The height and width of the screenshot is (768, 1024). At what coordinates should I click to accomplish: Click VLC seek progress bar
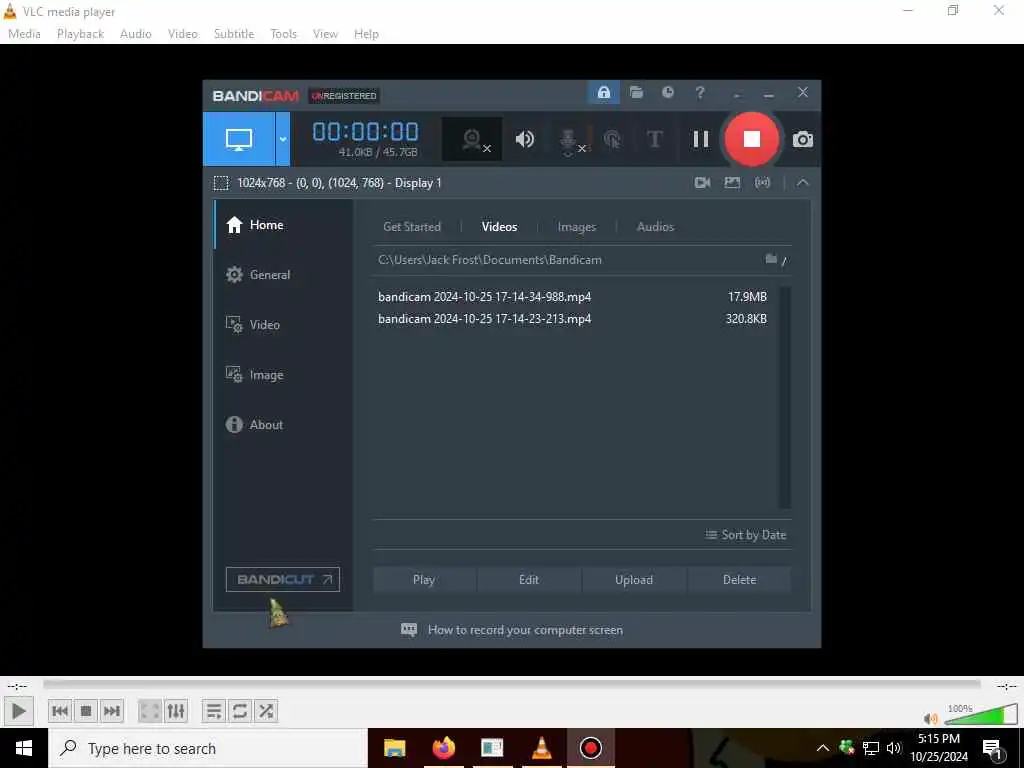coord(512,684)
